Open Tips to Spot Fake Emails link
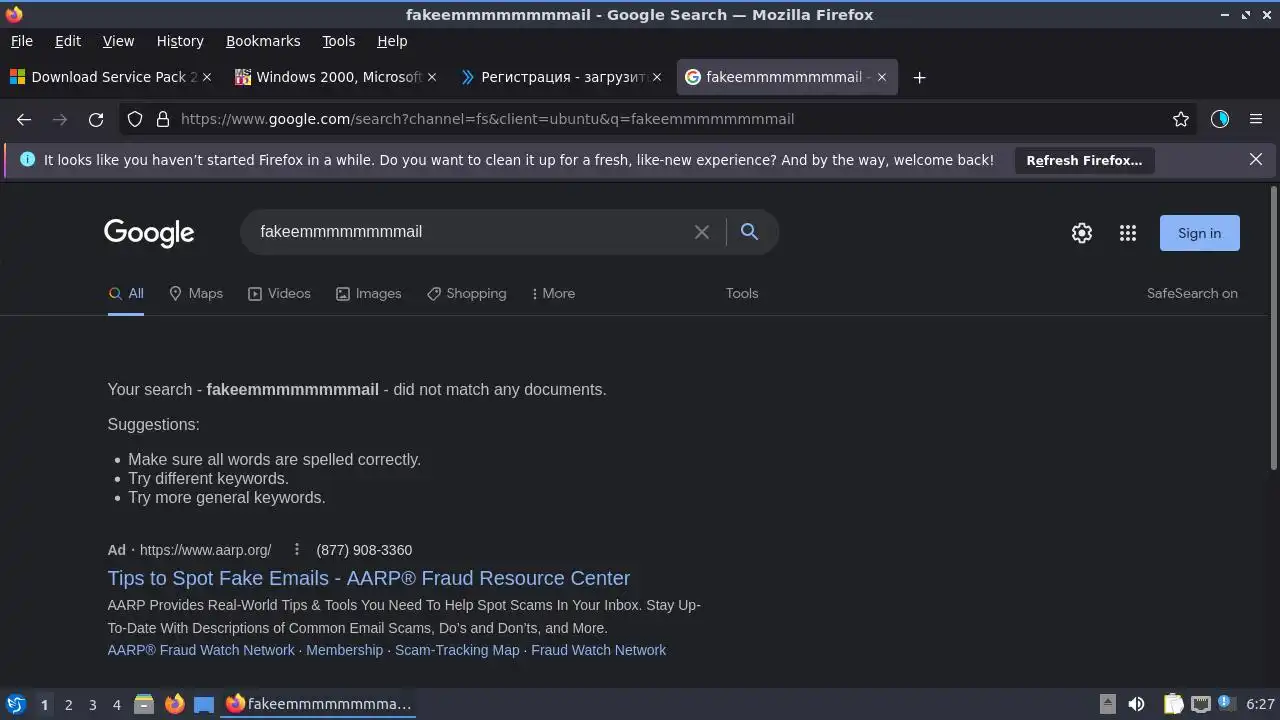 click(369, 578)
